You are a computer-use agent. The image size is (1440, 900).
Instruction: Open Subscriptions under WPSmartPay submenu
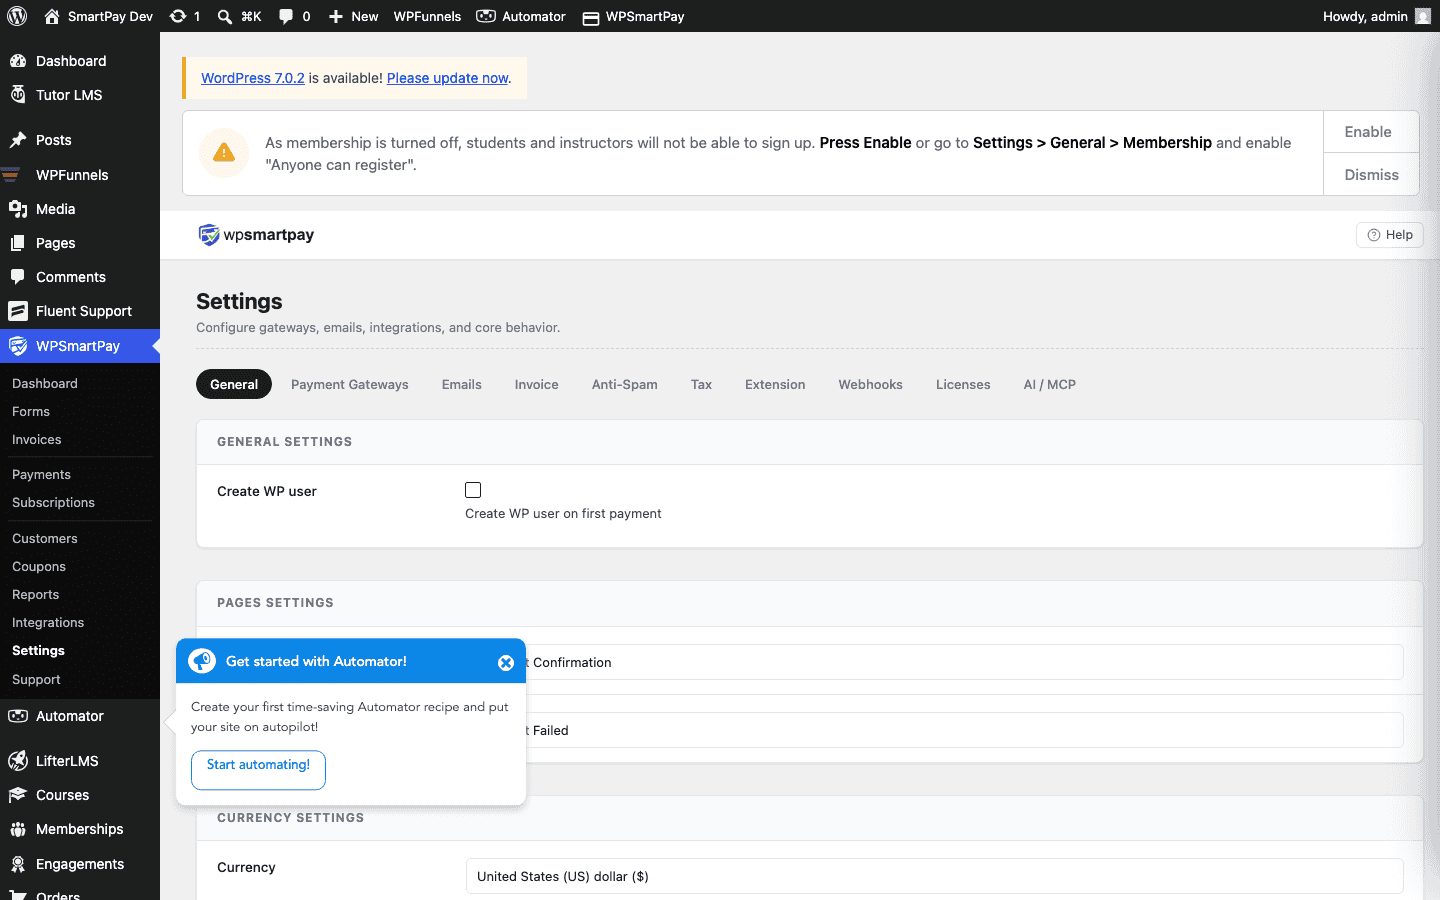[x=53, y=502]
